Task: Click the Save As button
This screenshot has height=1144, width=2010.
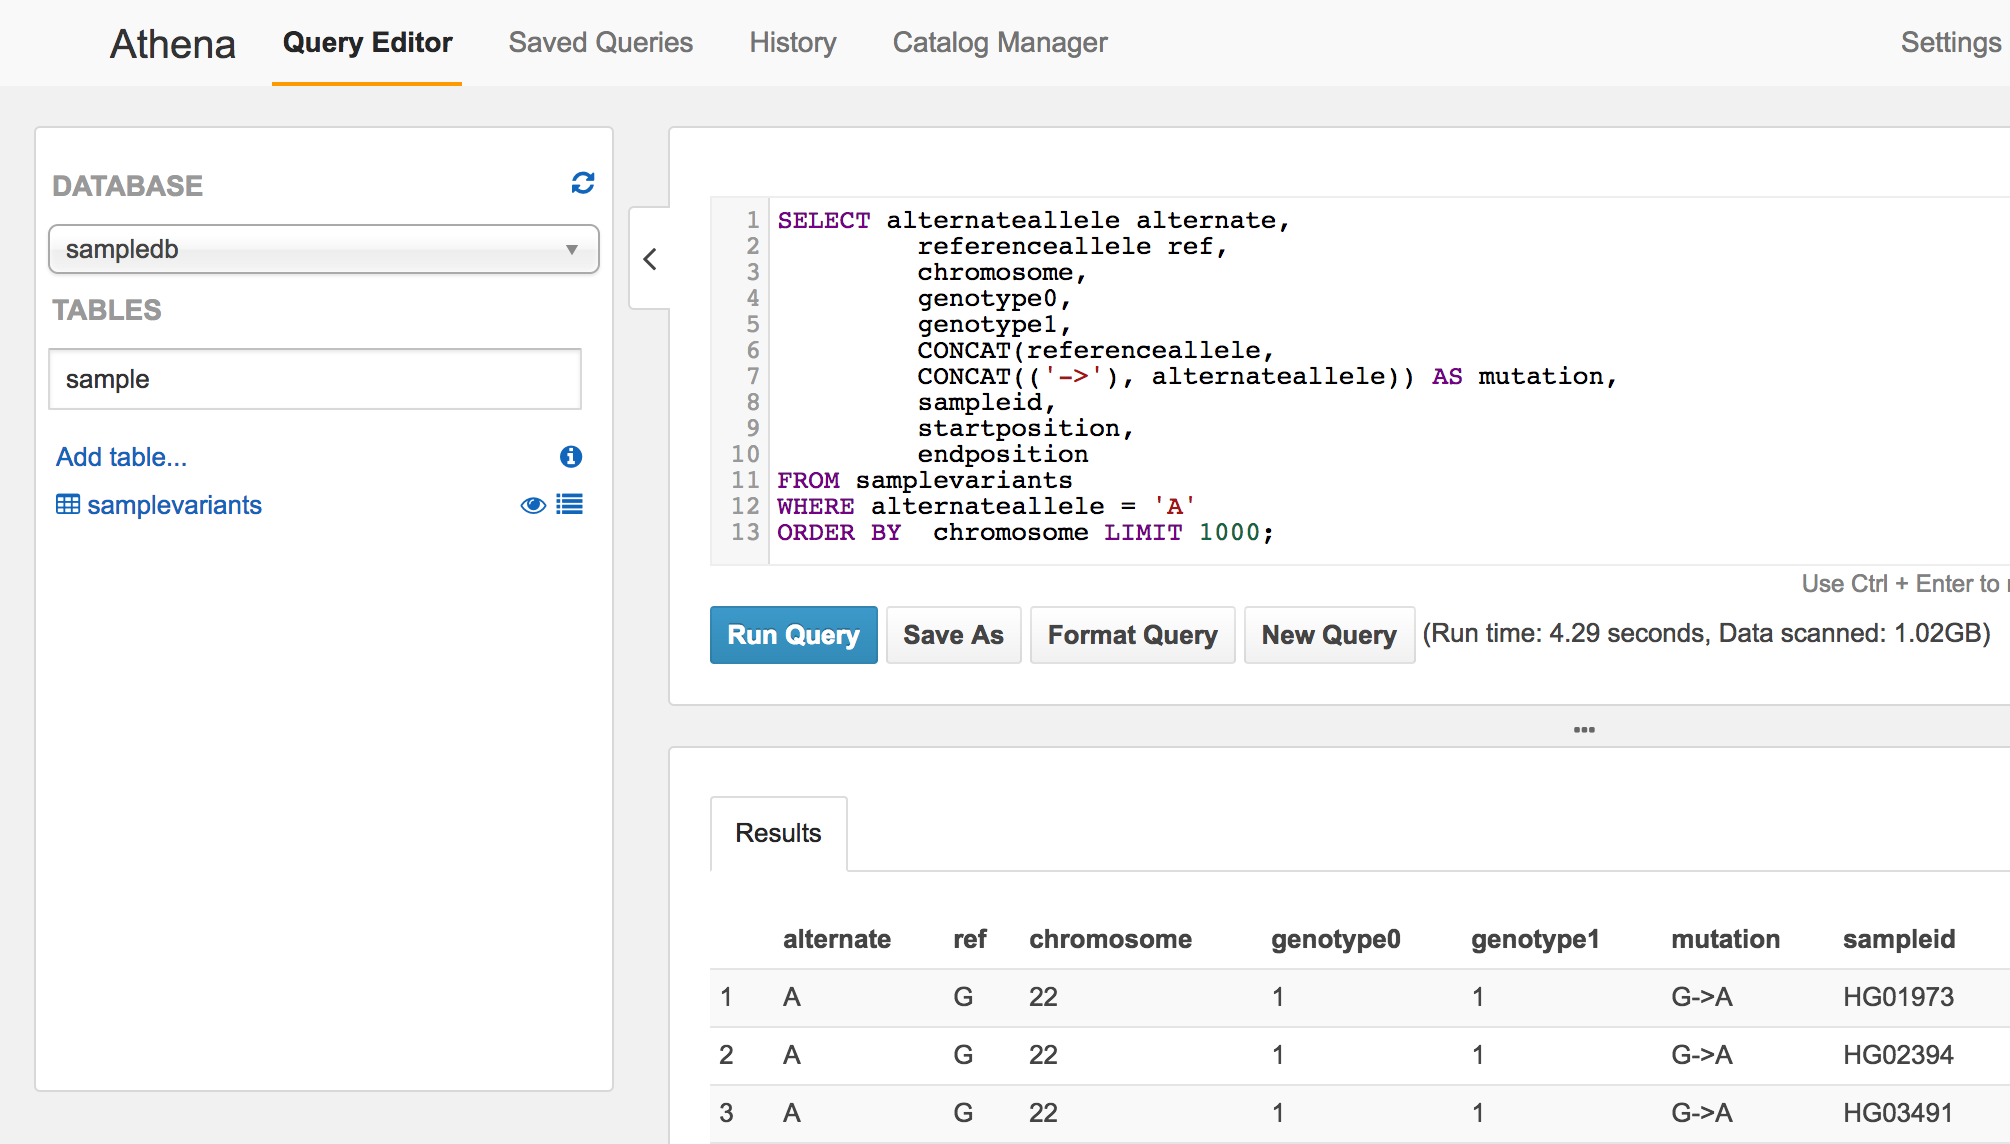Action: click(x=953, y=635)
